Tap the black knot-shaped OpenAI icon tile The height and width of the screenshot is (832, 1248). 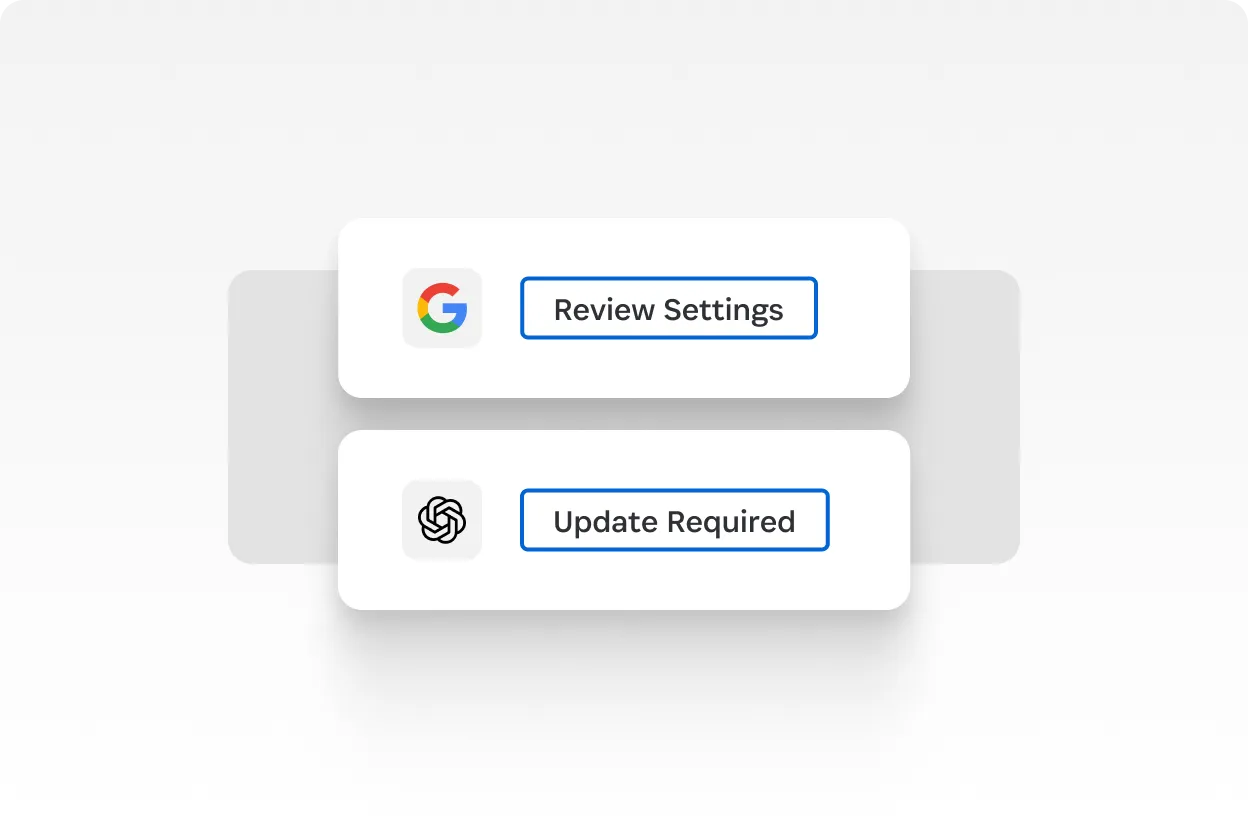442,520
